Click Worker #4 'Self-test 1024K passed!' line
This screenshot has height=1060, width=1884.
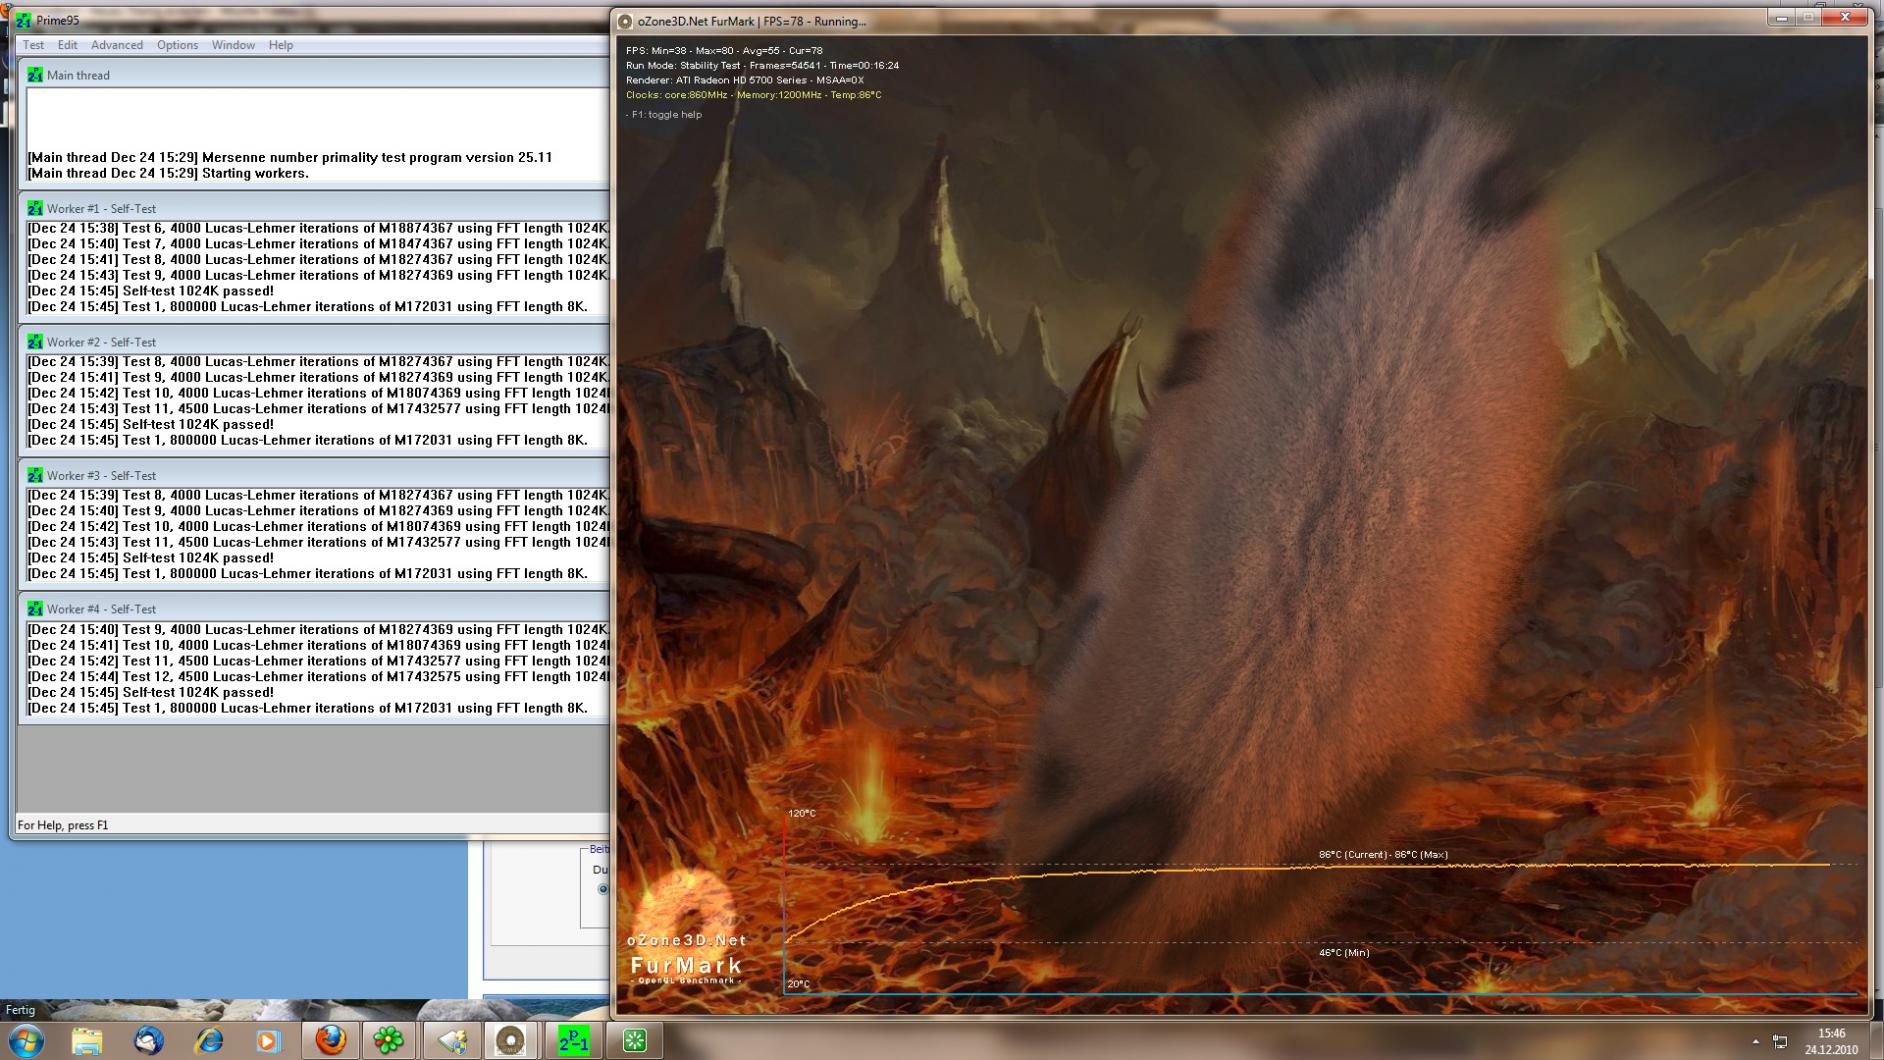(150, 692)
